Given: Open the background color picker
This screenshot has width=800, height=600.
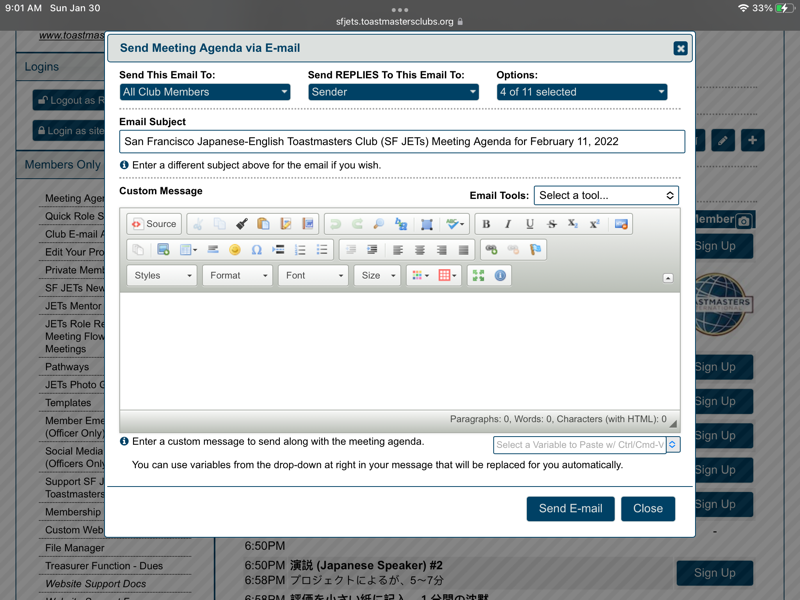Looking at the screenshot, I should [x=447, y=276].
